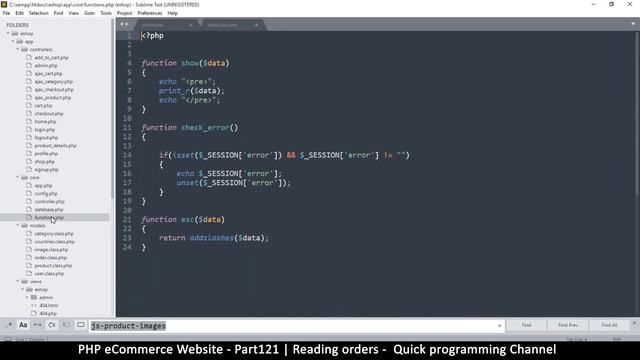Image resolution: width=640 pixels, height=360 pixels.
Task: Open profile.php from controllers folder
Action: click(x=46, y=153)
